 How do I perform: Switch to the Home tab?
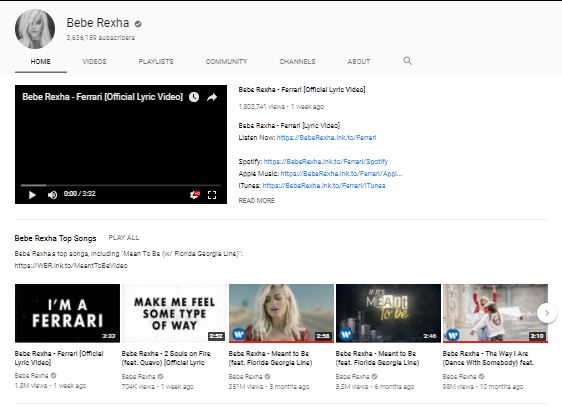pos(41,62)
